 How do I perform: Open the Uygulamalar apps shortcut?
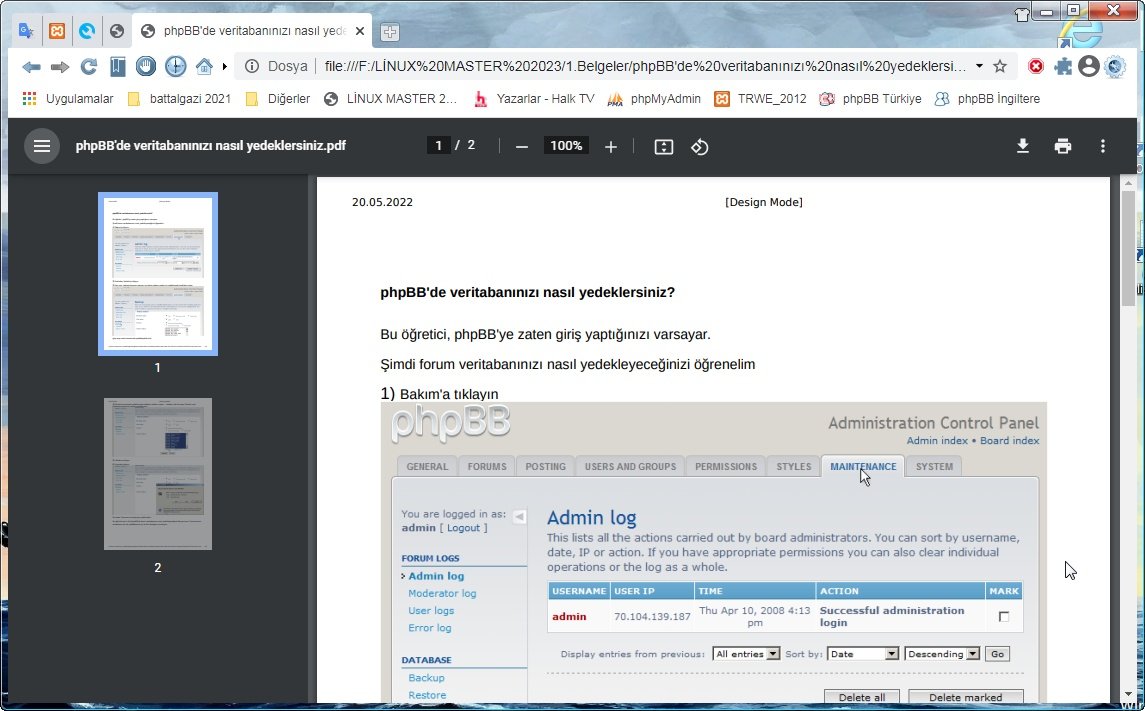(x=68, y=99)
